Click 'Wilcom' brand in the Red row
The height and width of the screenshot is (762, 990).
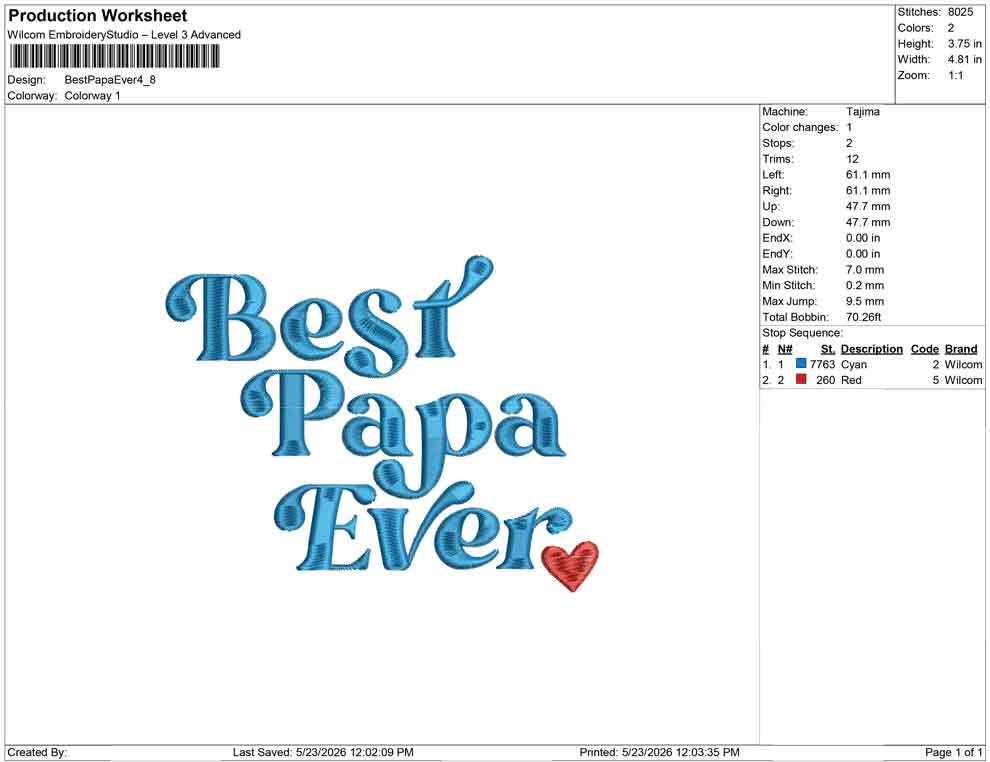(x=963, y=380)
